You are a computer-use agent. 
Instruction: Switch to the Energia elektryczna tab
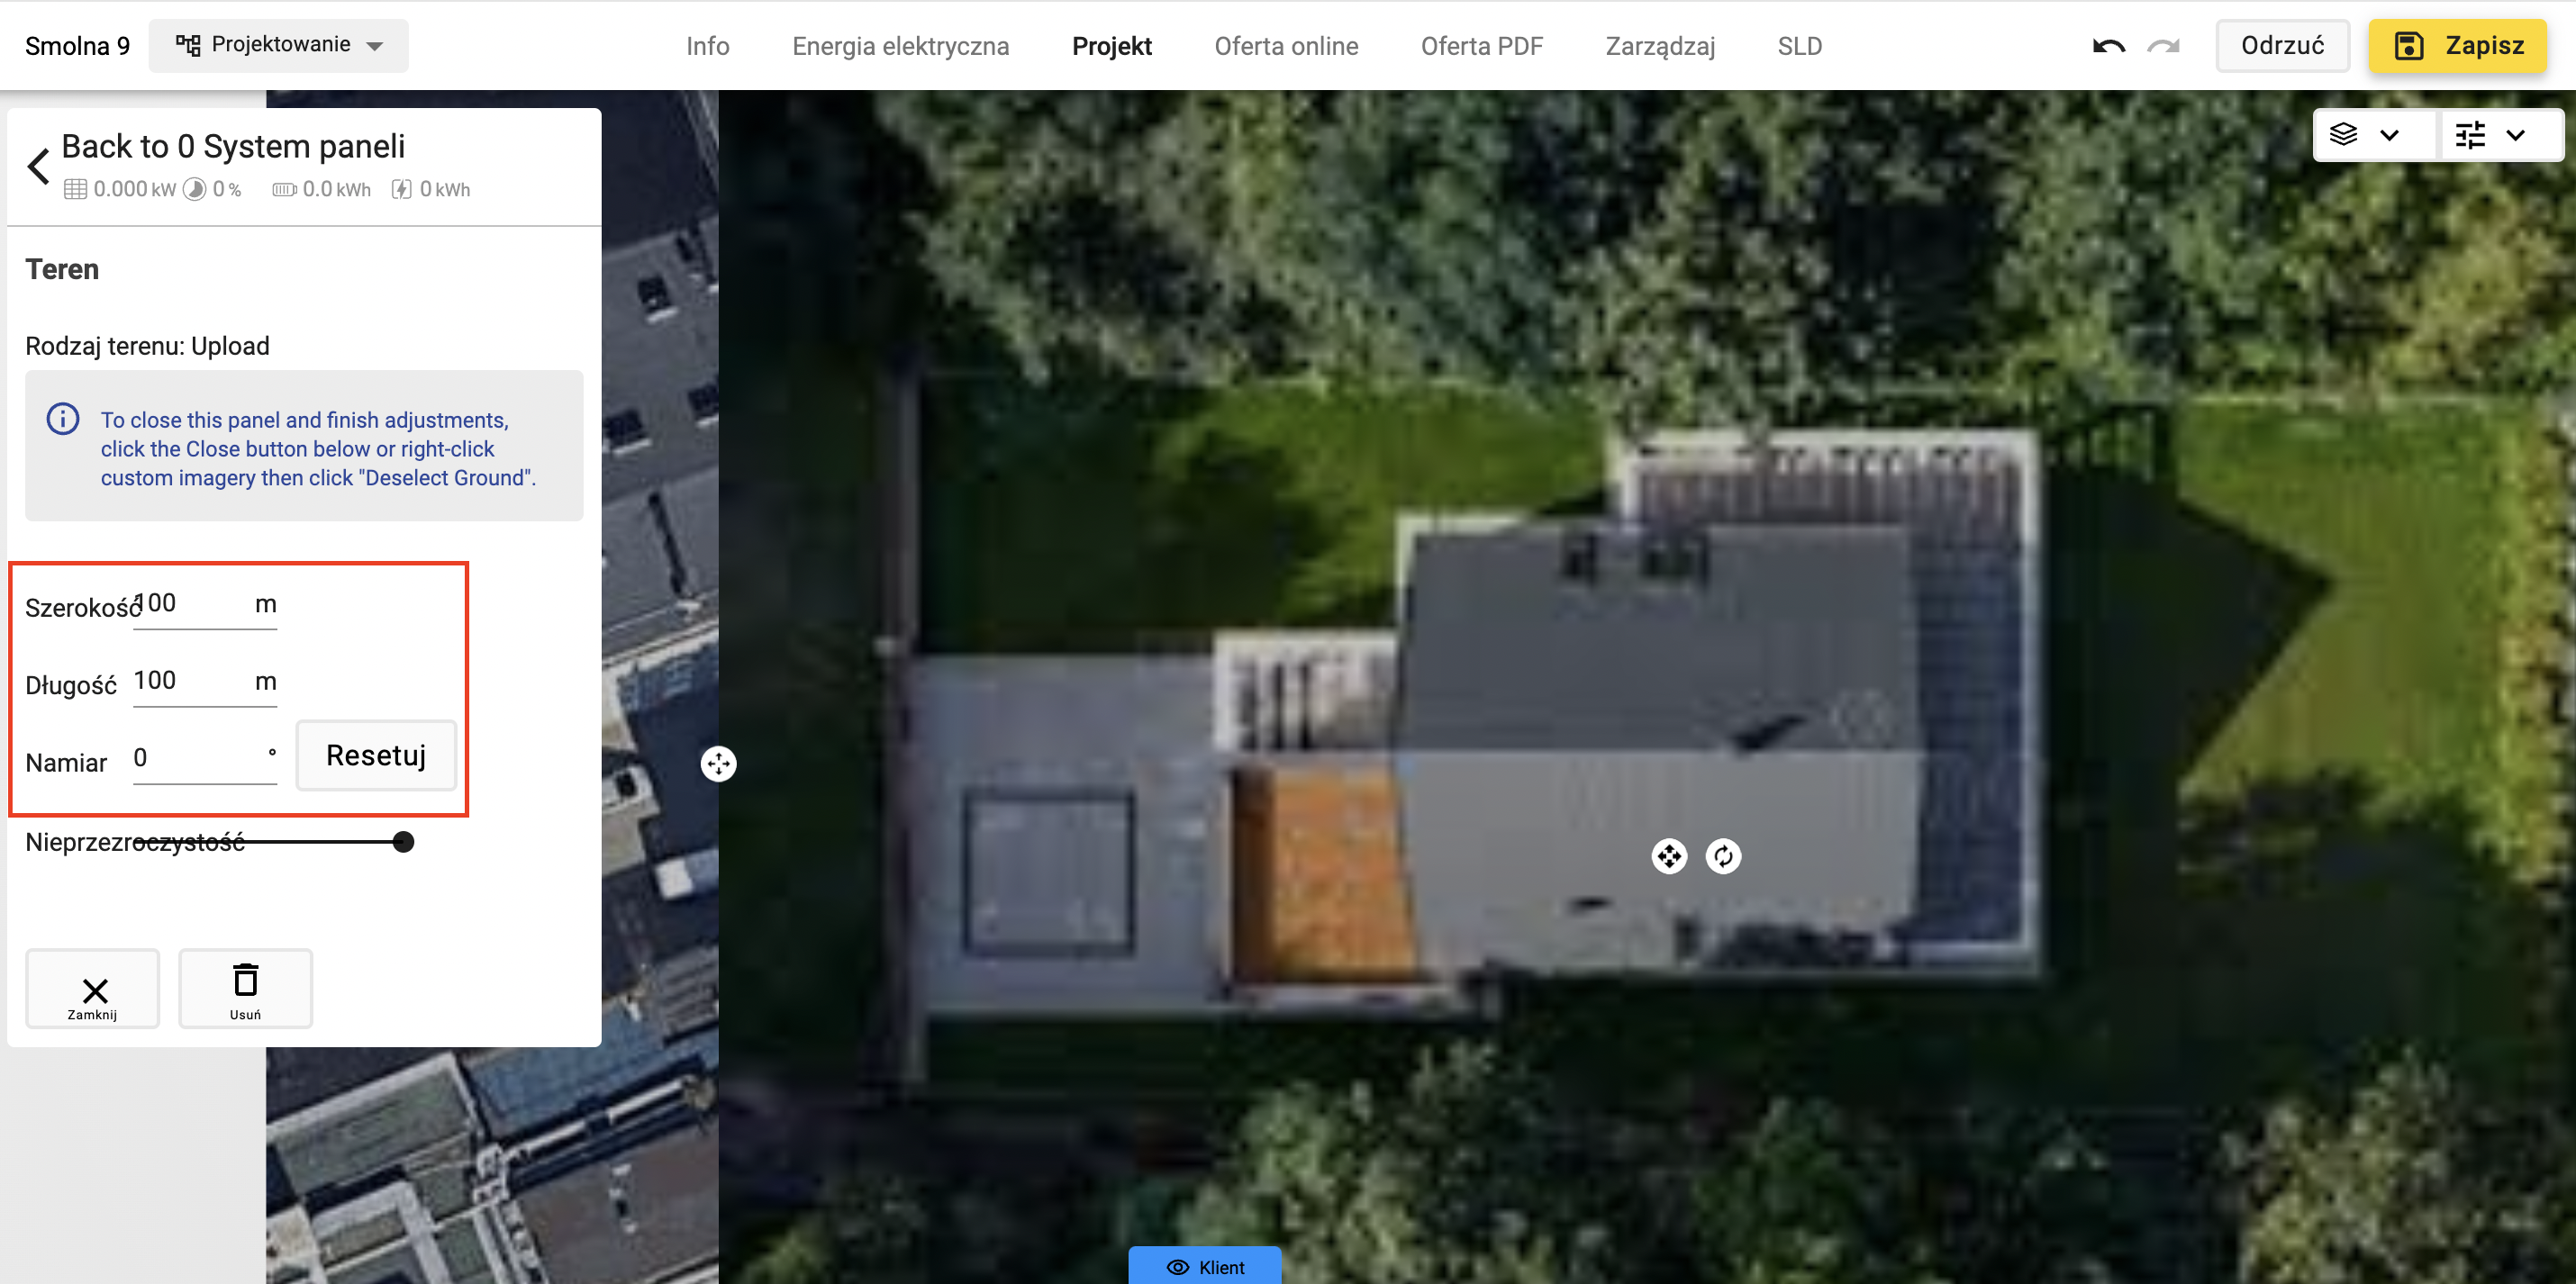point(900,46)
